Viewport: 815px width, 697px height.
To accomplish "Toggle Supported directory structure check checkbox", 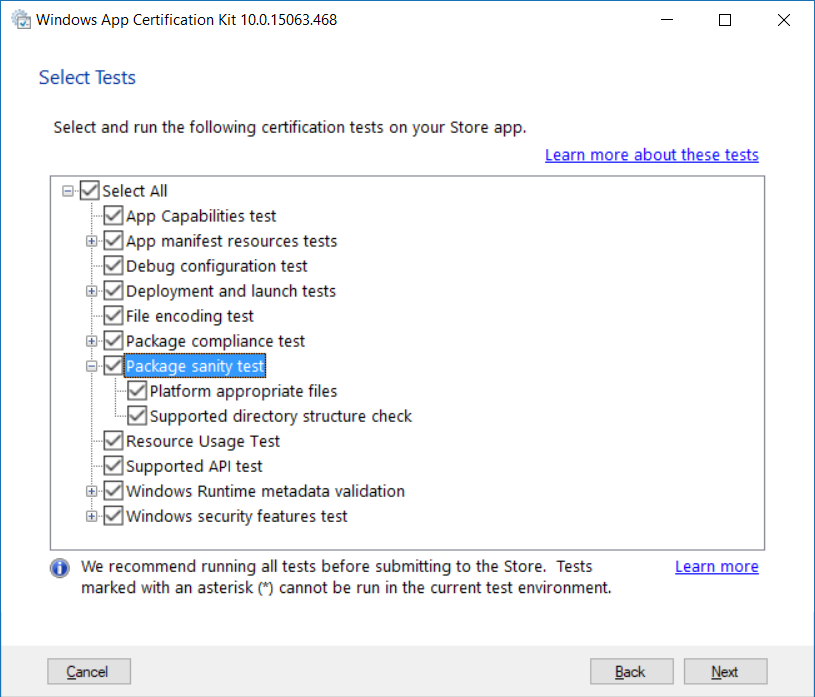I will coord(137,416).
